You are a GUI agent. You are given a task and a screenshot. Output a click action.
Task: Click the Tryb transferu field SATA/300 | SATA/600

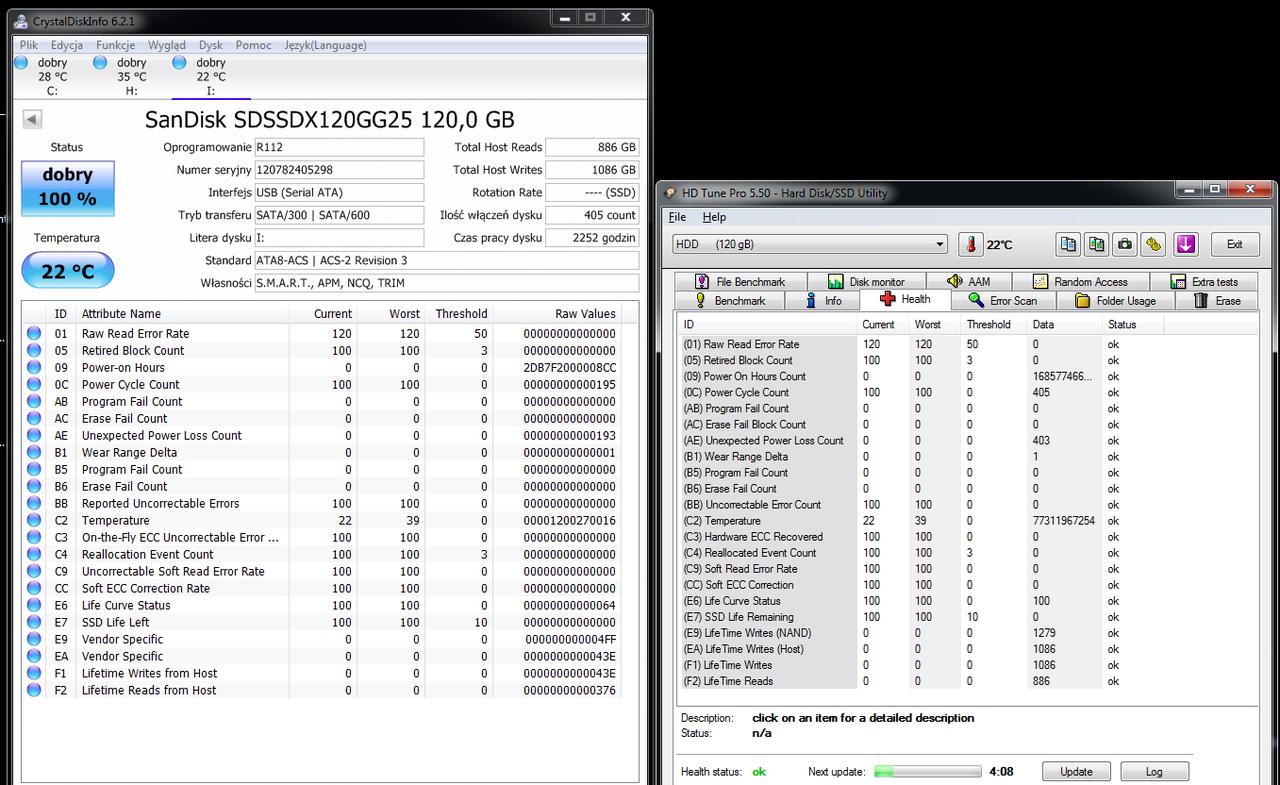339,215
